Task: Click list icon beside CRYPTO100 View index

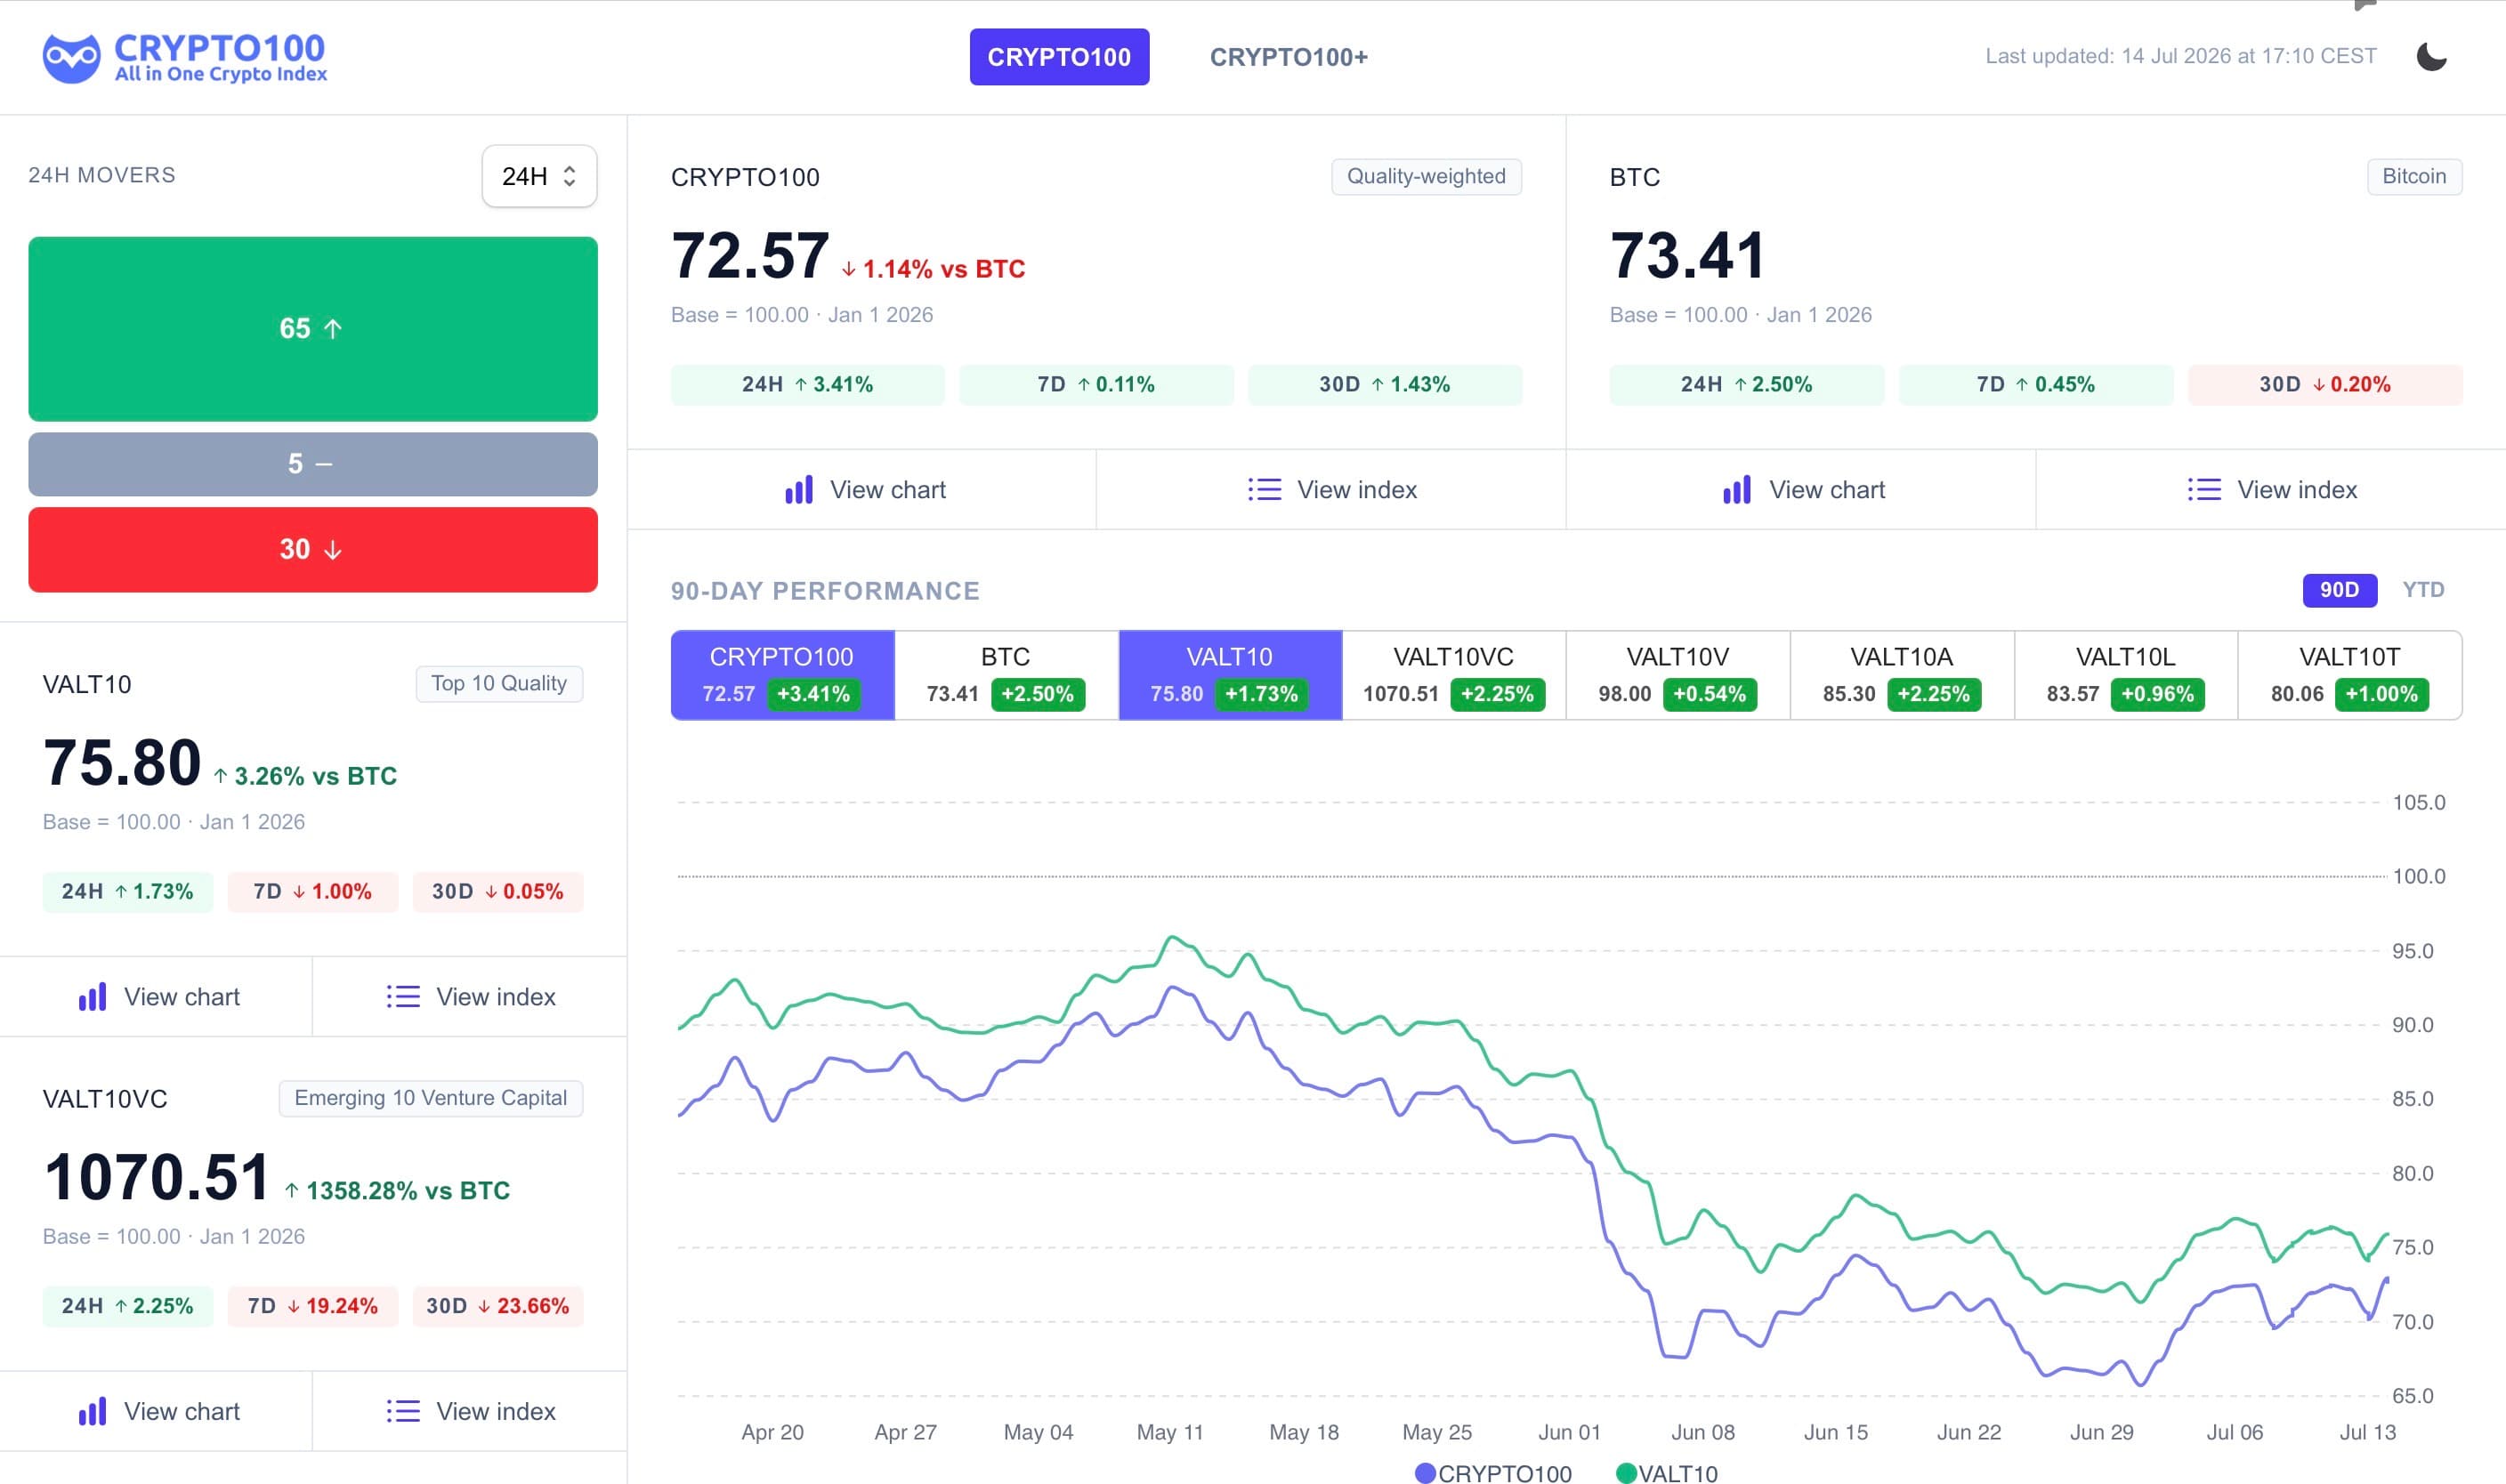Action: pos(1264,489)
